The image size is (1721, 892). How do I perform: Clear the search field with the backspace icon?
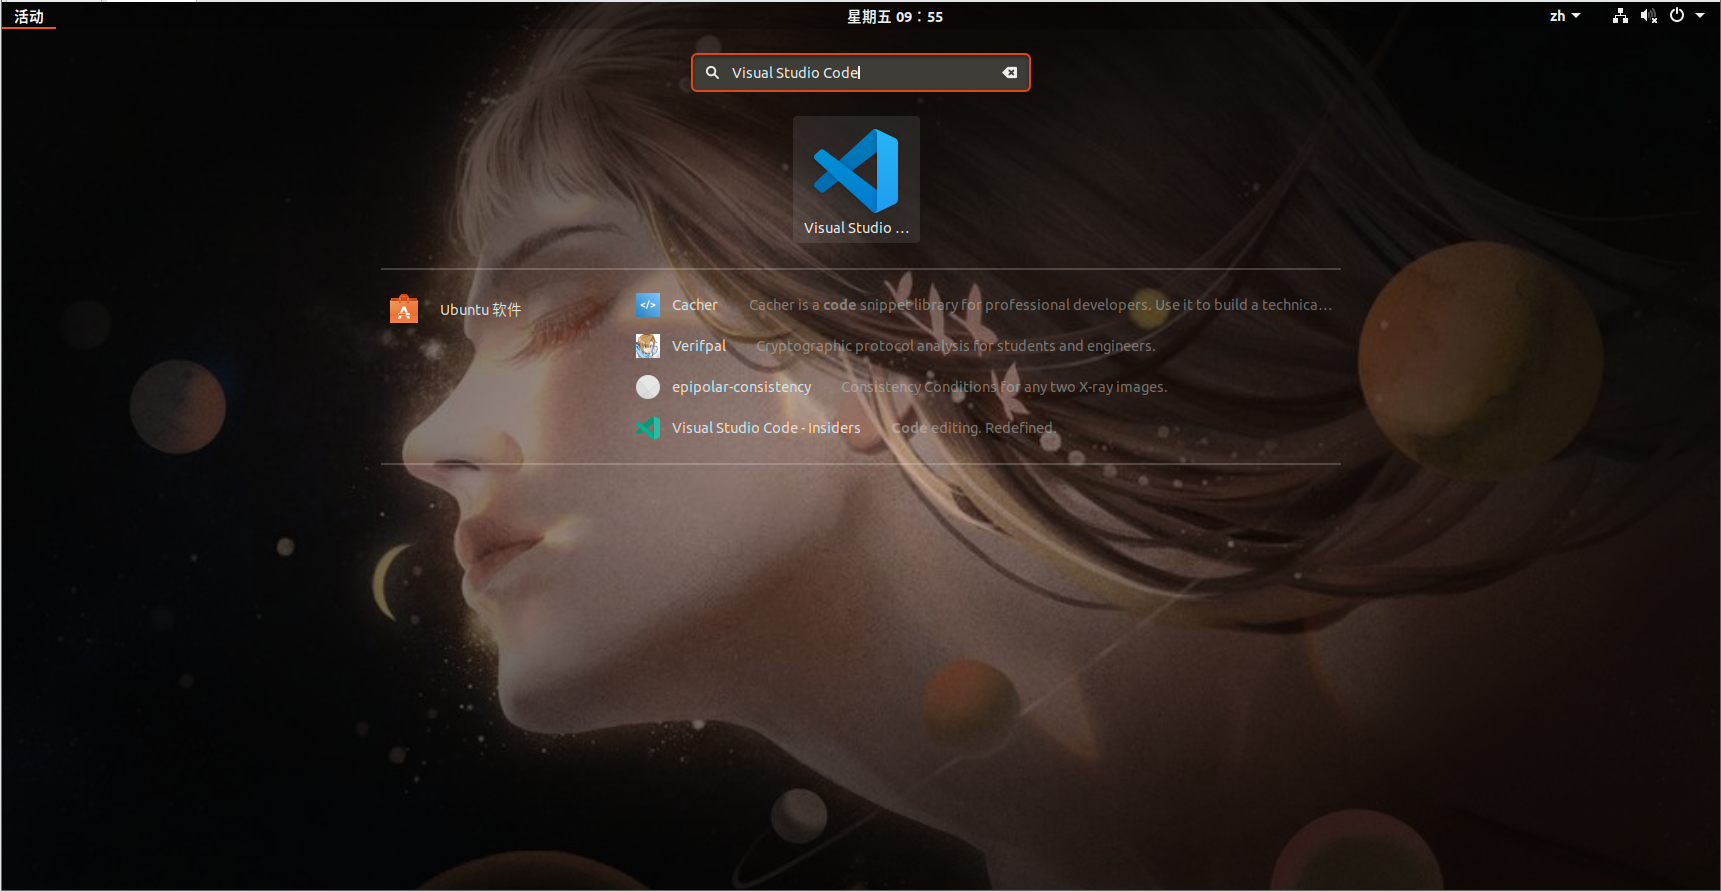click(x=1010, y=73)
